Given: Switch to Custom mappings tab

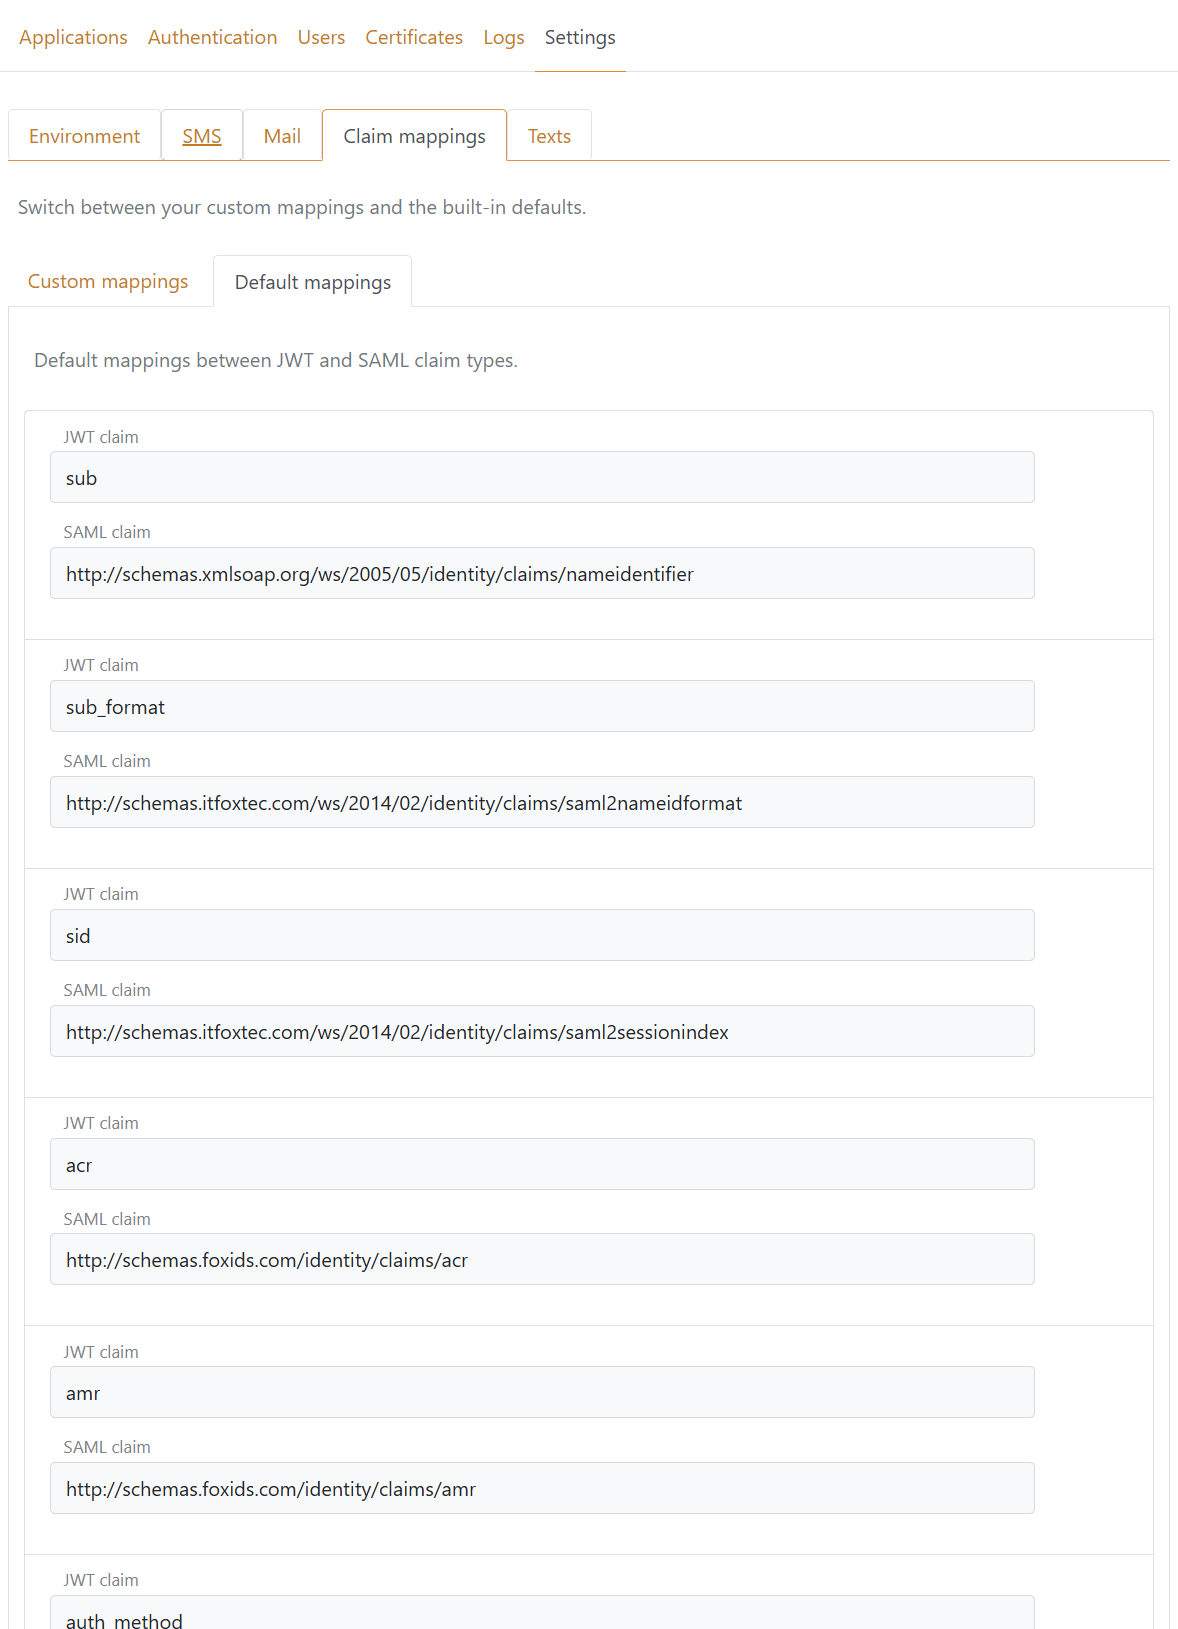Looking at the screenshot, I should coord(108,281).
